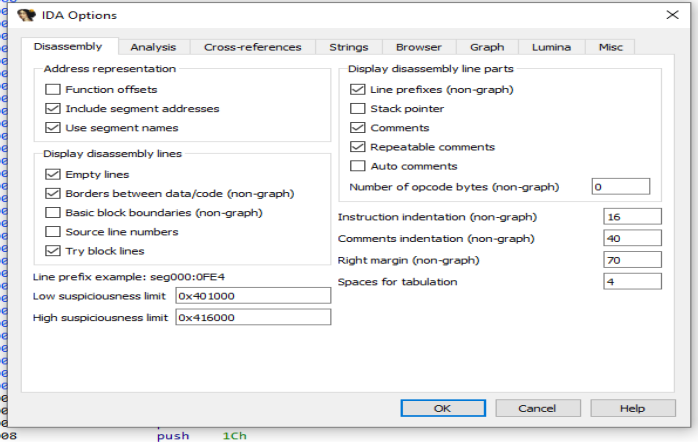Open the Graph tab
The height and width of the screenshot is (442, 698).
tap(487, 47)
